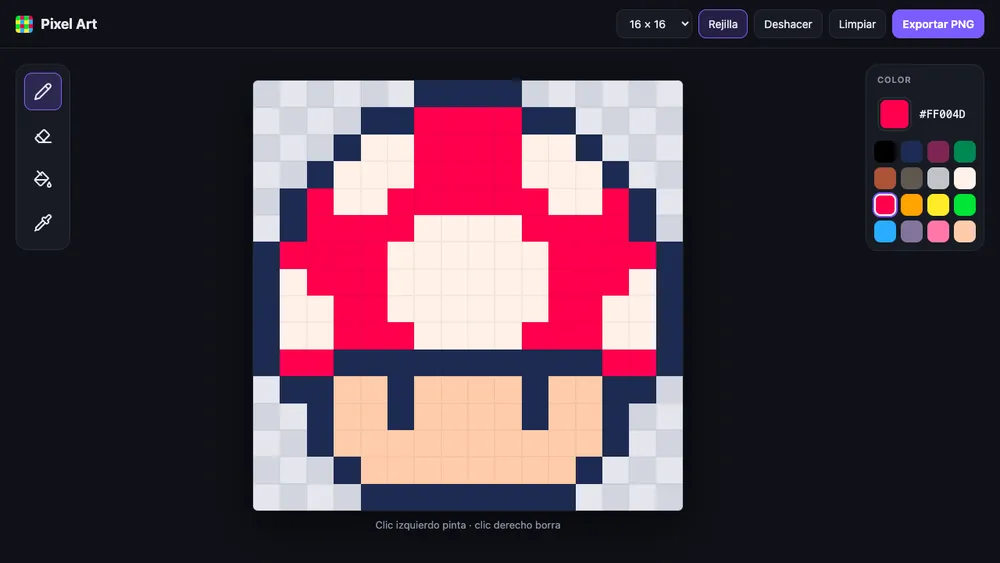Pick the dark navy blue palette swatch
Viewport: 1000px width, 563px height.
tap(911, 152)
